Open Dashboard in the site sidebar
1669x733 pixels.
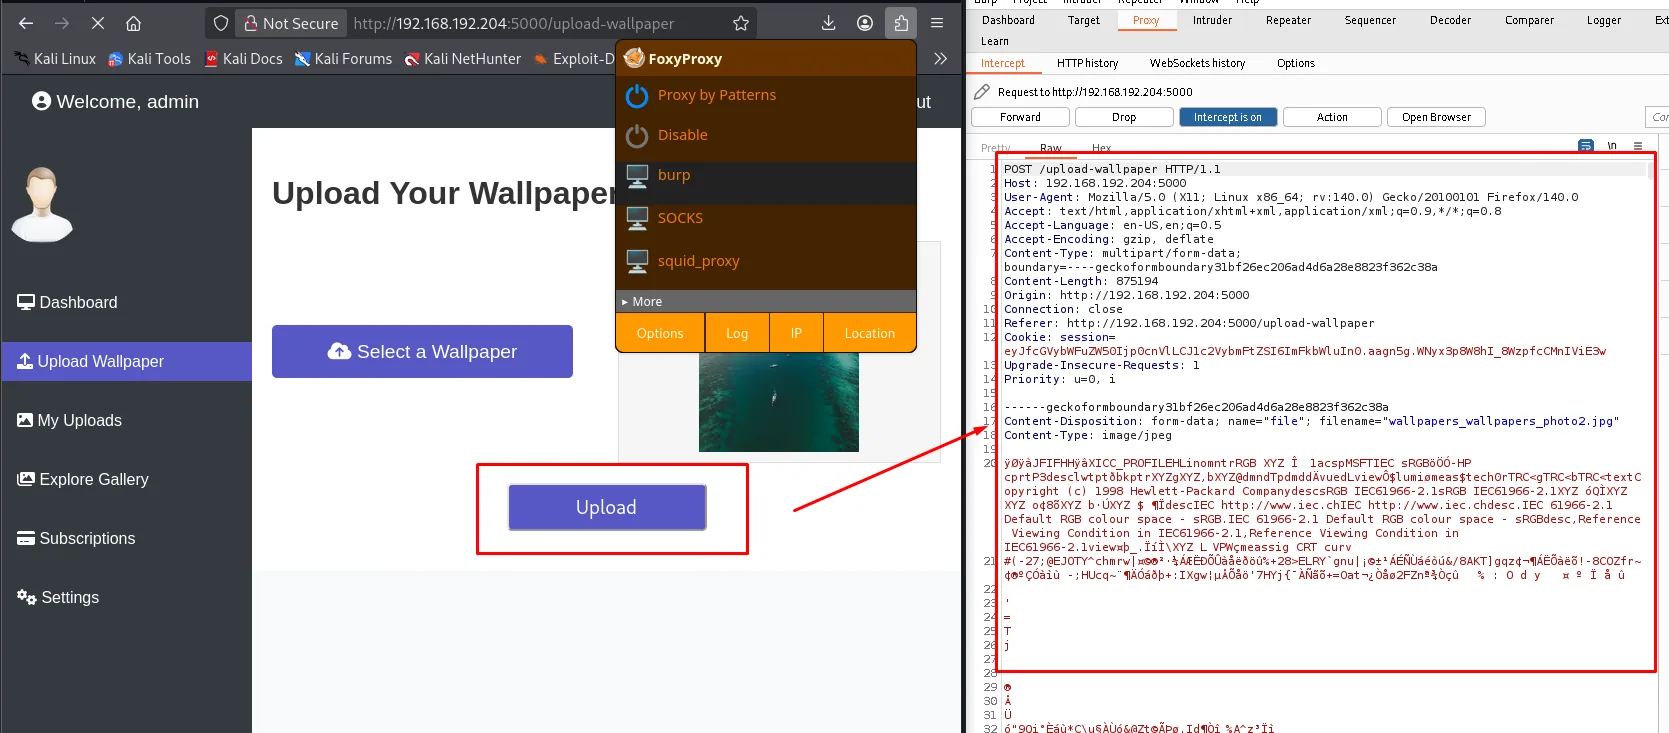pyautogui.click(x=126, y=302)
